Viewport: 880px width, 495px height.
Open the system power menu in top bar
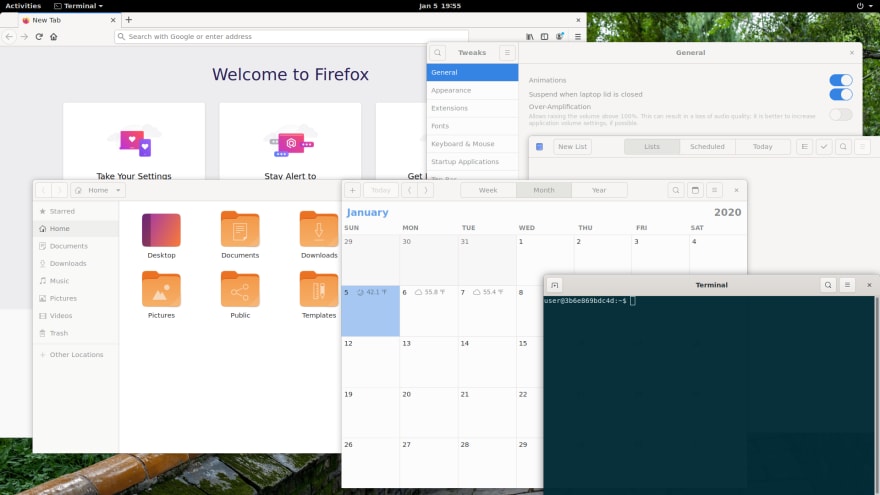pos(864,6)
